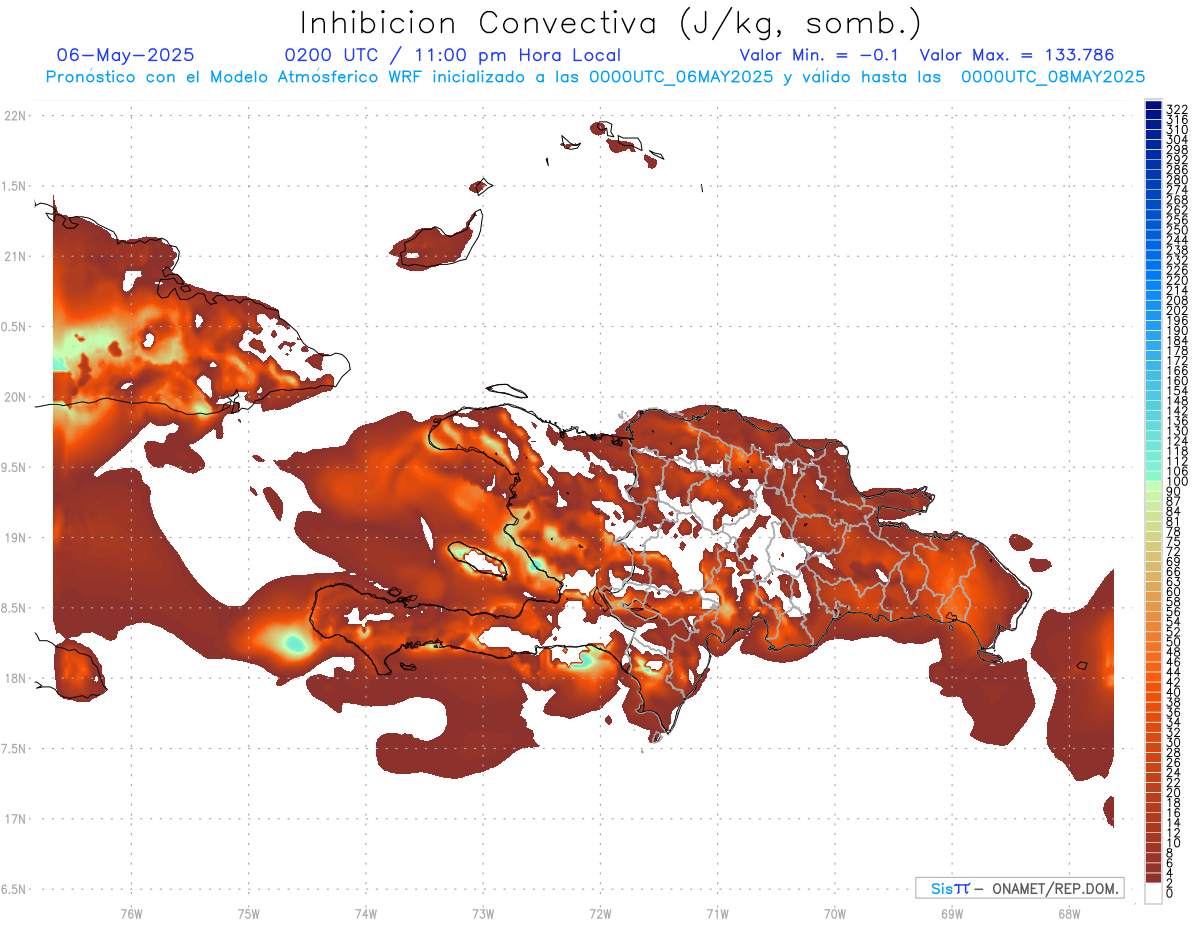Click the colorbar value '160'

[x=1177, y=380]
